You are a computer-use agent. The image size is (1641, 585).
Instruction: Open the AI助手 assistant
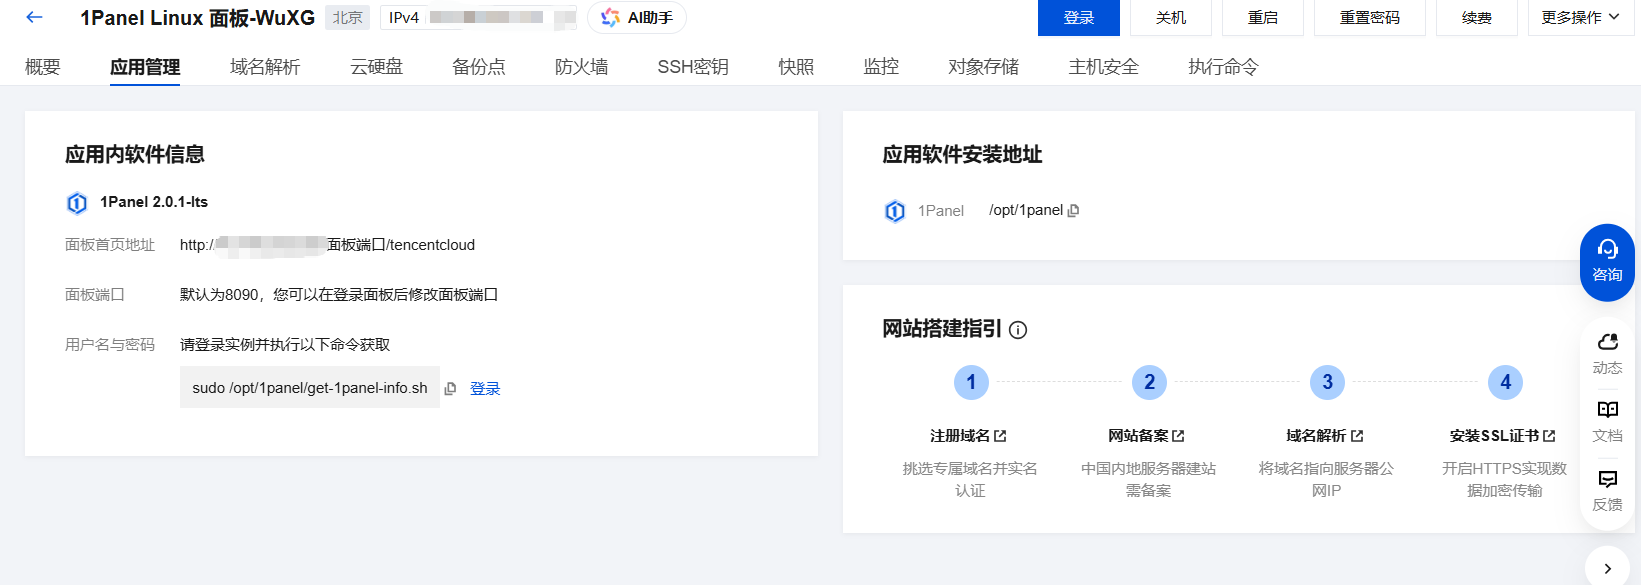coord(636,18)
